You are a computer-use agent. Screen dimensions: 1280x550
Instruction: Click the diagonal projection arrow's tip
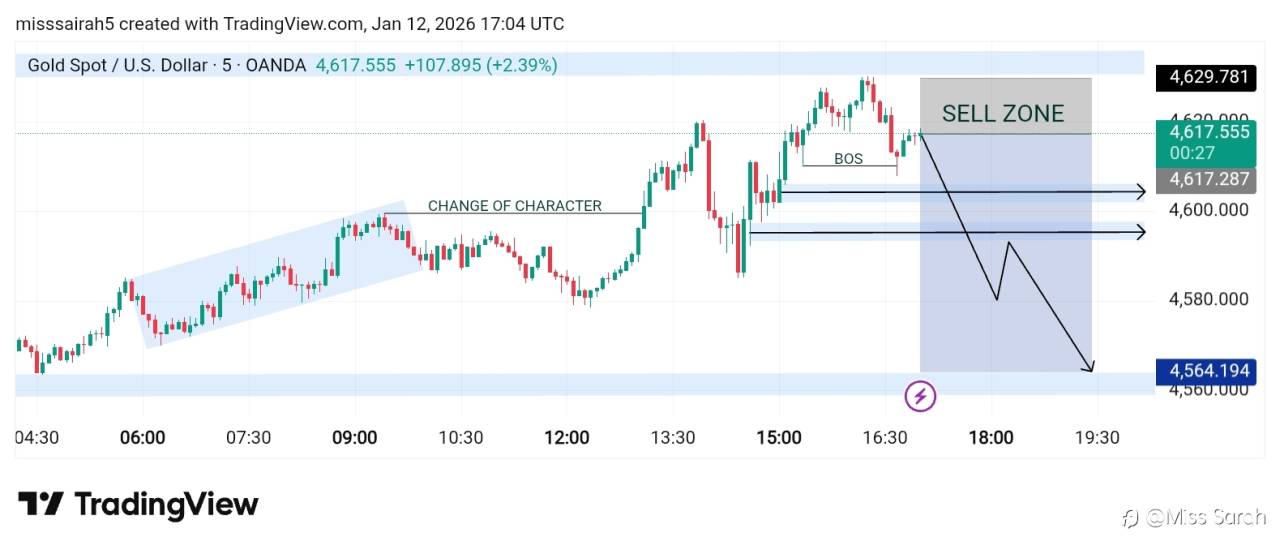[1091, 369]
